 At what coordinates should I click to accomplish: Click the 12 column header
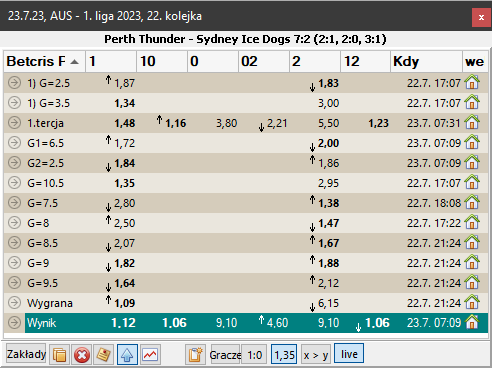(x=366, y=61)
